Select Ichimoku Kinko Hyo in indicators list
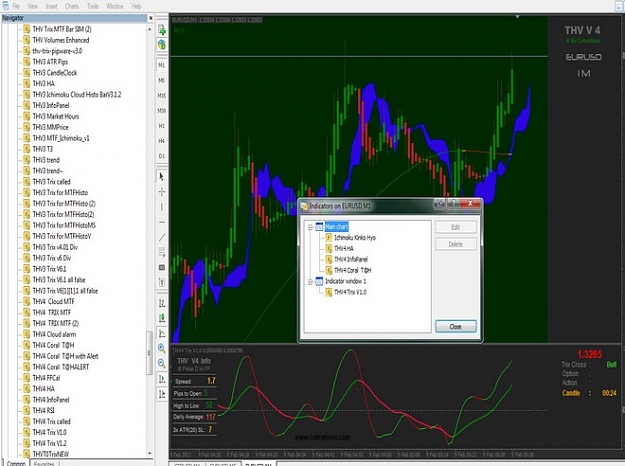 [x=355, y=238]
